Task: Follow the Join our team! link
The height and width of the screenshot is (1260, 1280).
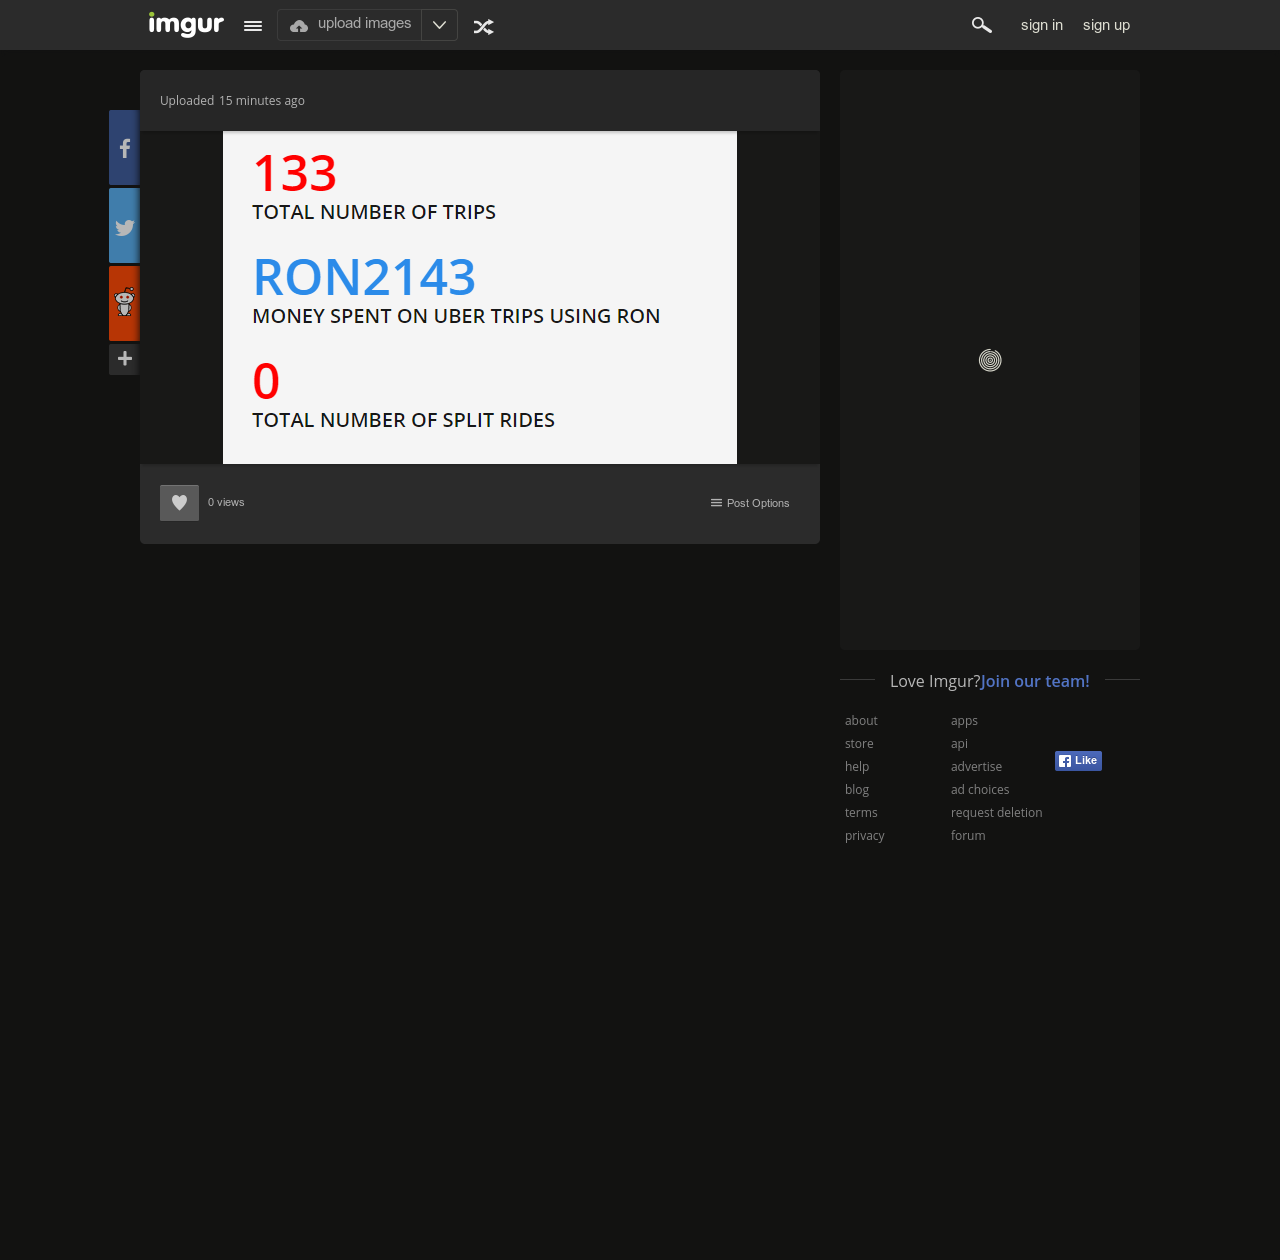Action: click(x=1035, y=681)
